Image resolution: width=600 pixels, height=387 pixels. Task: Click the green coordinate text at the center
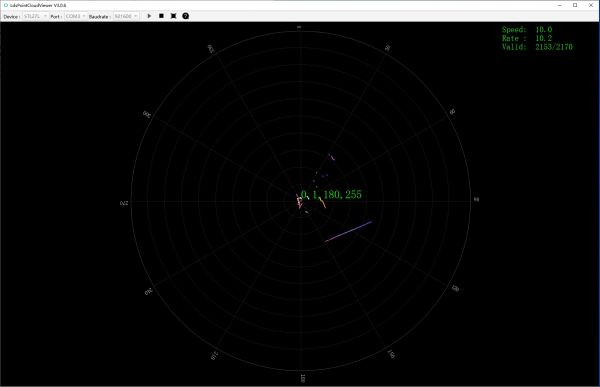331,194
